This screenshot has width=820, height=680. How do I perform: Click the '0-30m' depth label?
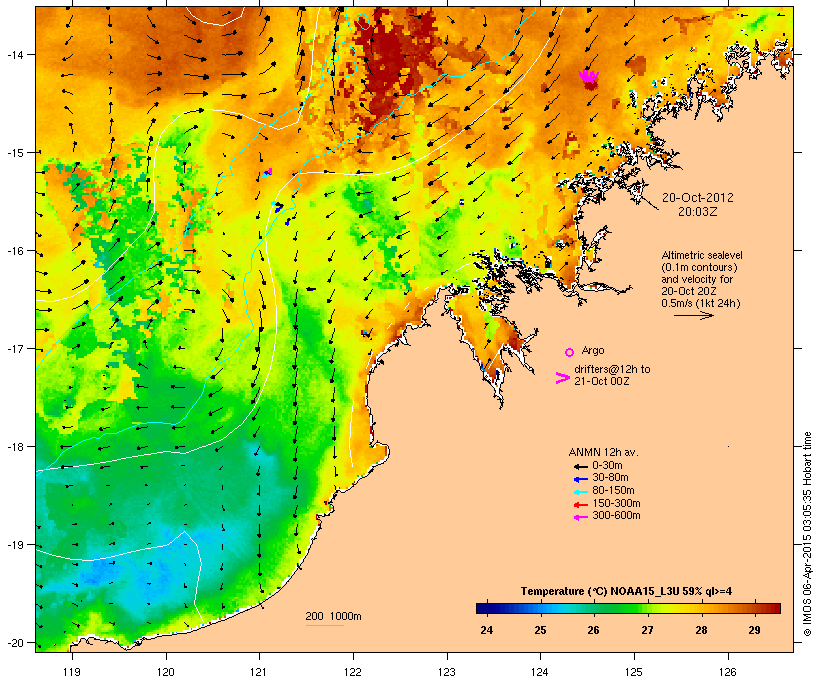click(x=607, y=466)
